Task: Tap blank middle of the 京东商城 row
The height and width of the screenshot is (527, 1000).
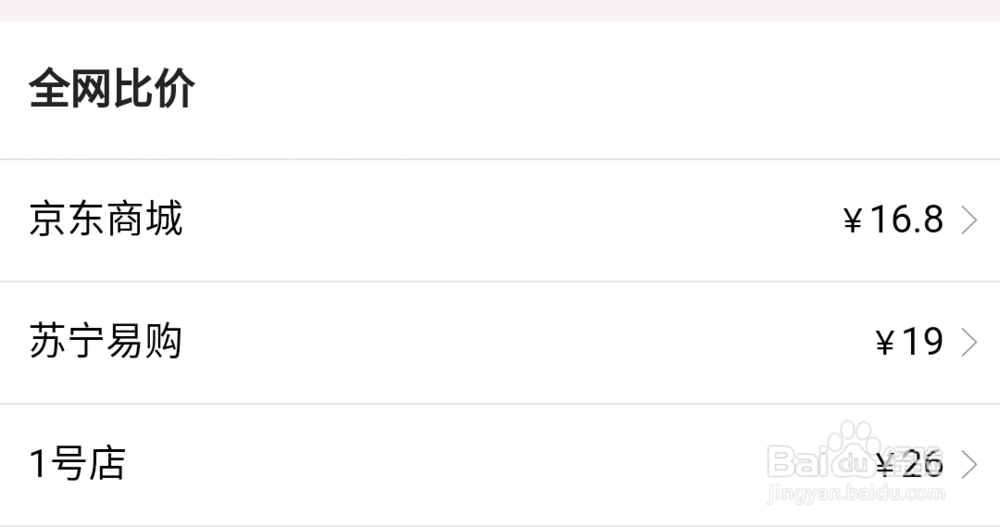Action: click(x=500, y=220)
